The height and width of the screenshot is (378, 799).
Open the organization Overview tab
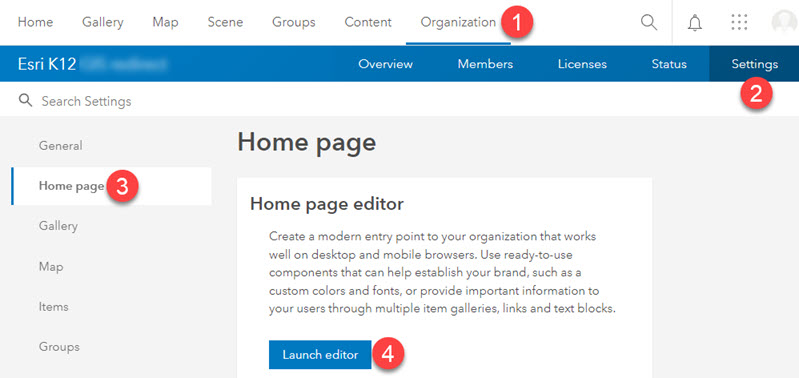click(385, 64)
